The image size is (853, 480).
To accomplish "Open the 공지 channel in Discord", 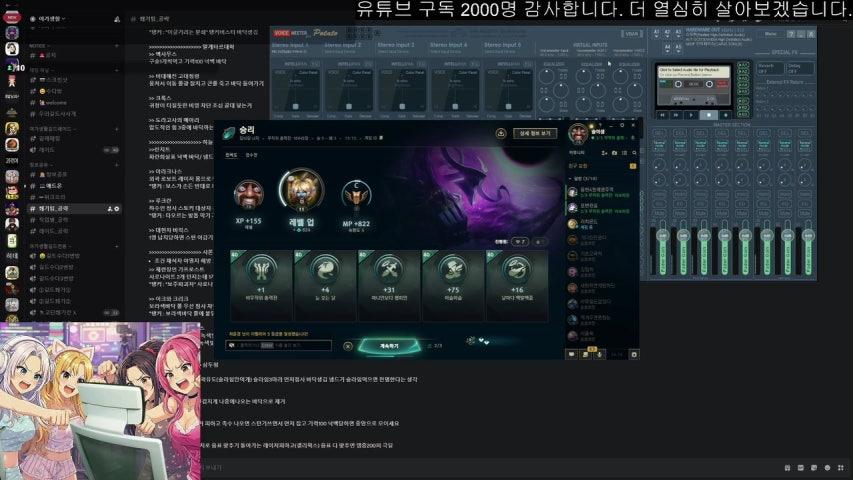I will [73, 56].
